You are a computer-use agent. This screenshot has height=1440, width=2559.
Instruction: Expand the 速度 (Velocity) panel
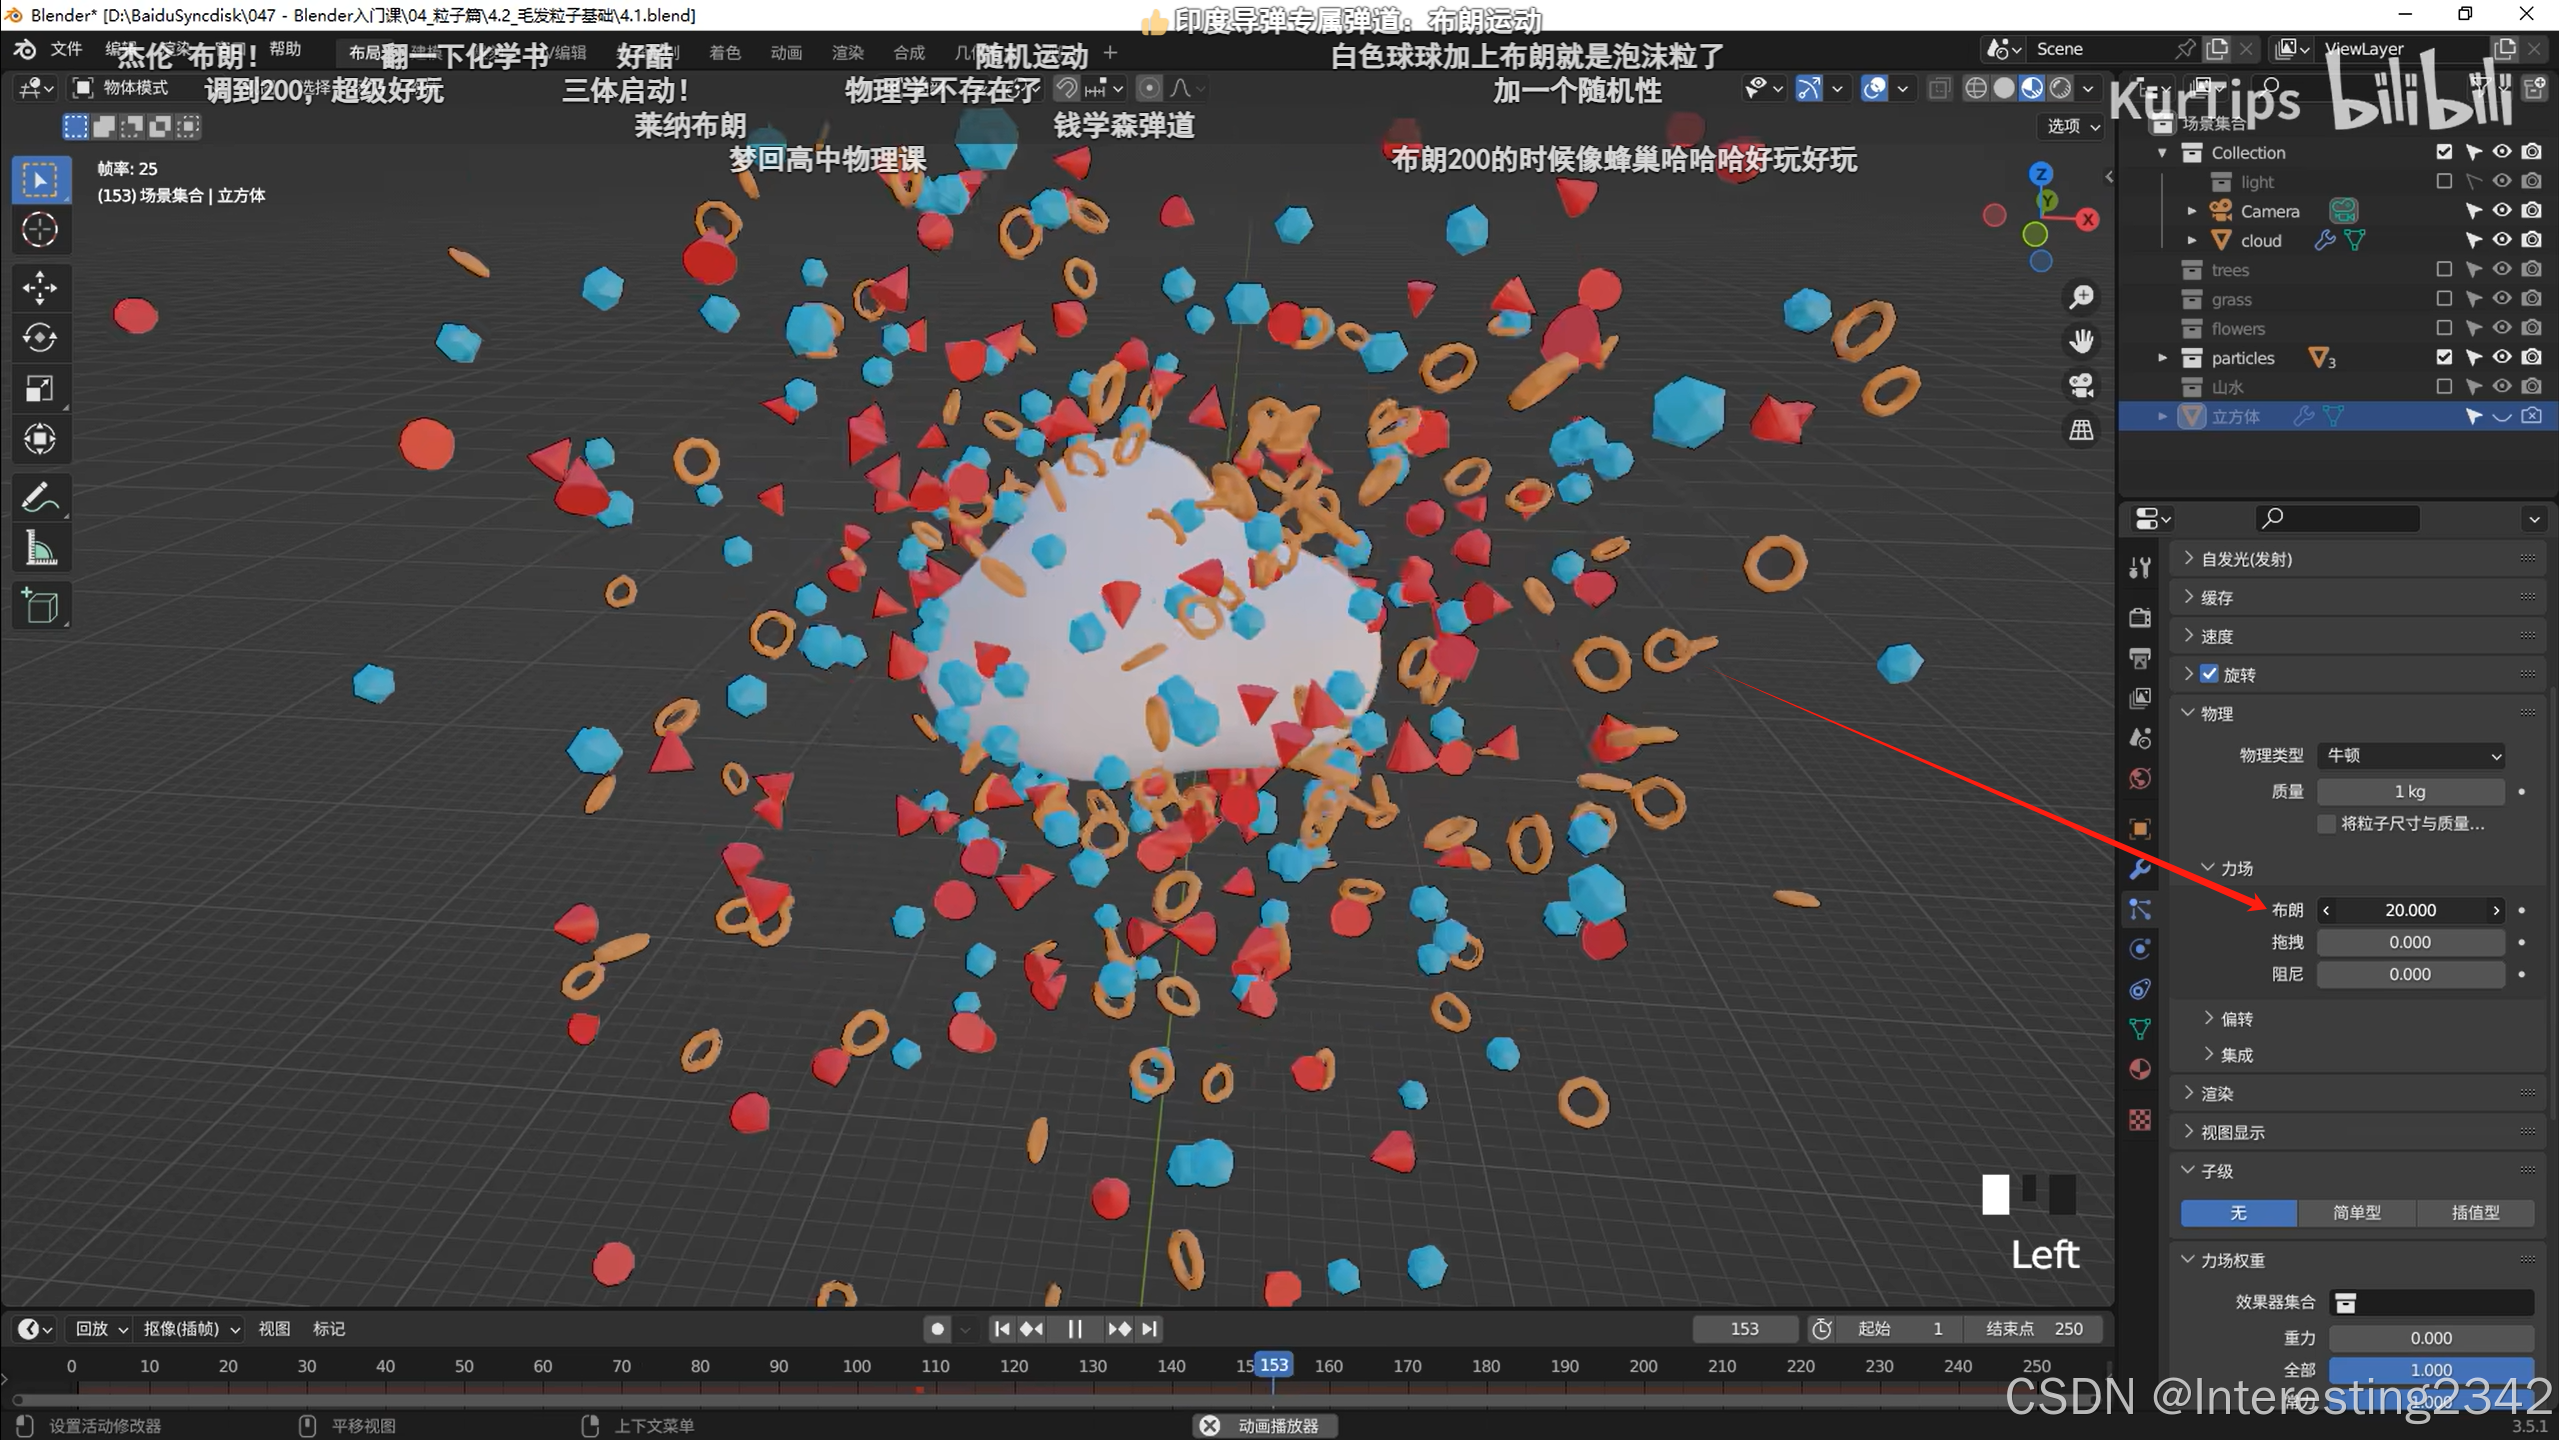click(x=2216, y=636)
